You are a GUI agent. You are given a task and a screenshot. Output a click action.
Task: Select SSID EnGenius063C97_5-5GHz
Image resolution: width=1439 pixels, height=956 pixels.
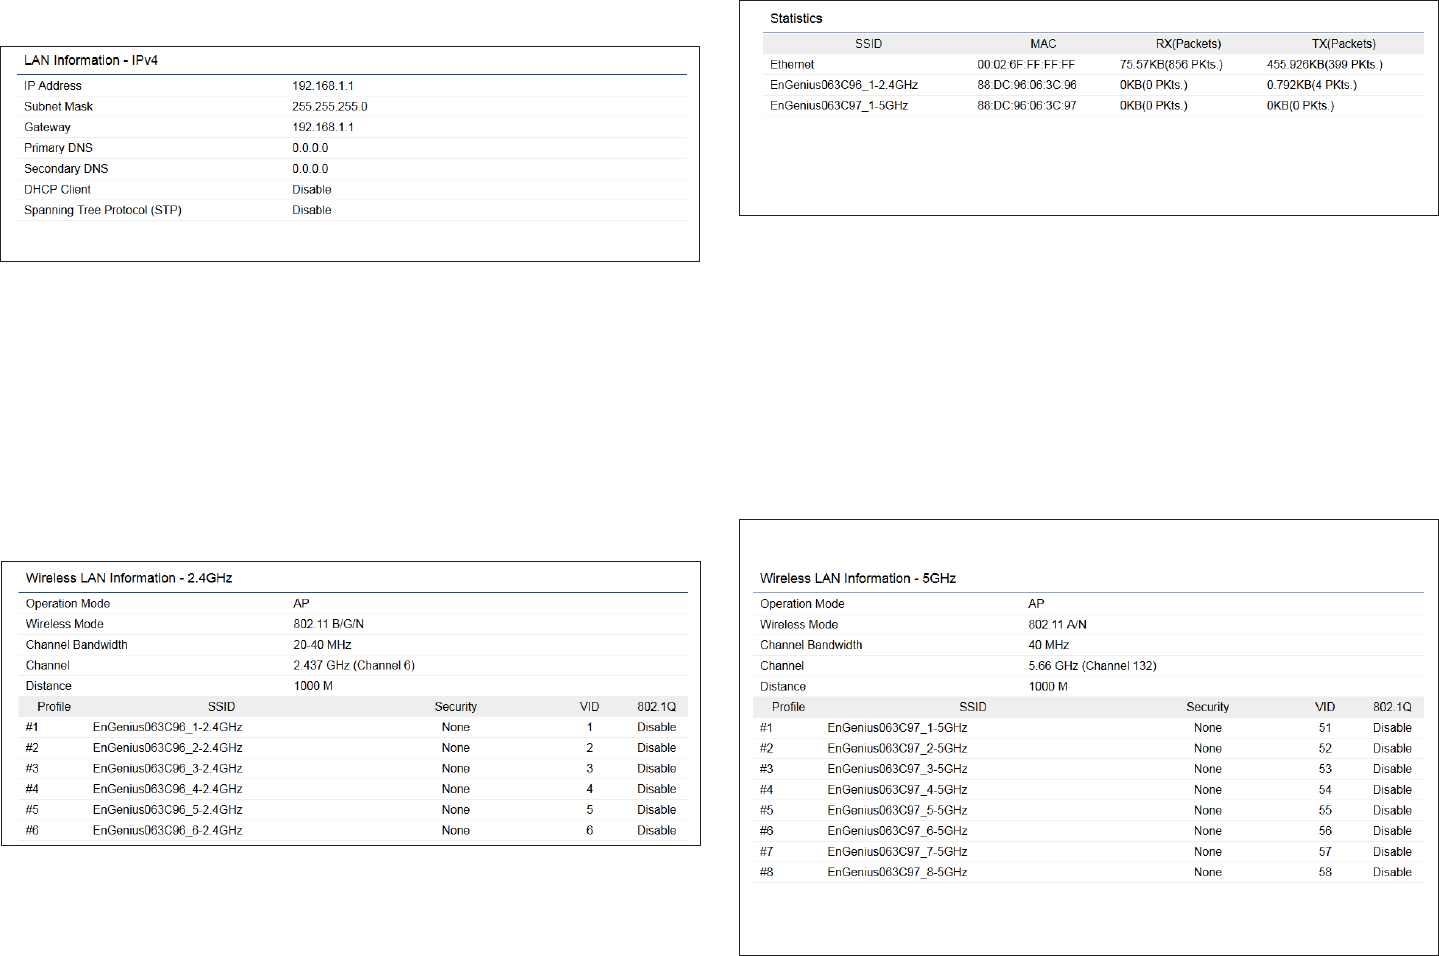897,811
